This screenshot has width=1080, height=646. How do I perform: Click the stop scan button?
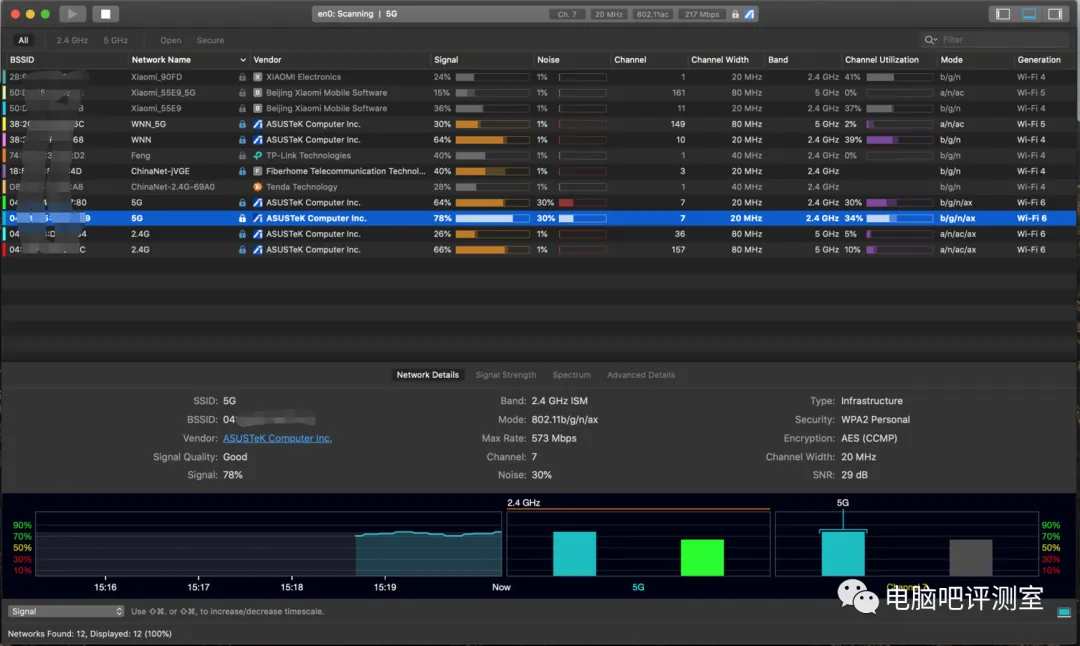point(105,14)
